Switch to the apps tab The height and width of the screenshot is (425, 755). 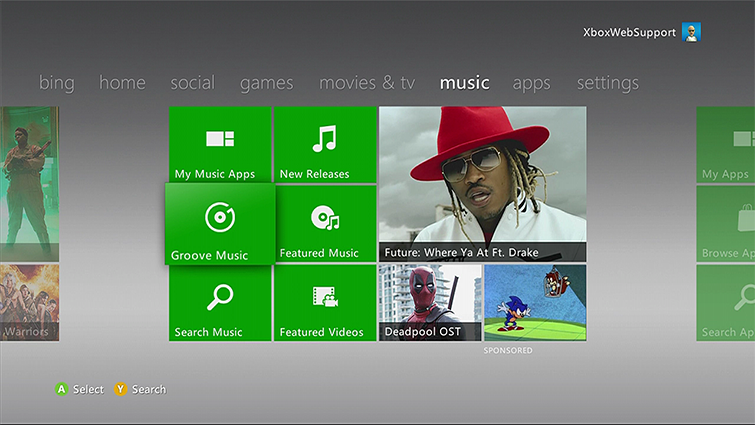pyautogui.click(x=532, y=83)
